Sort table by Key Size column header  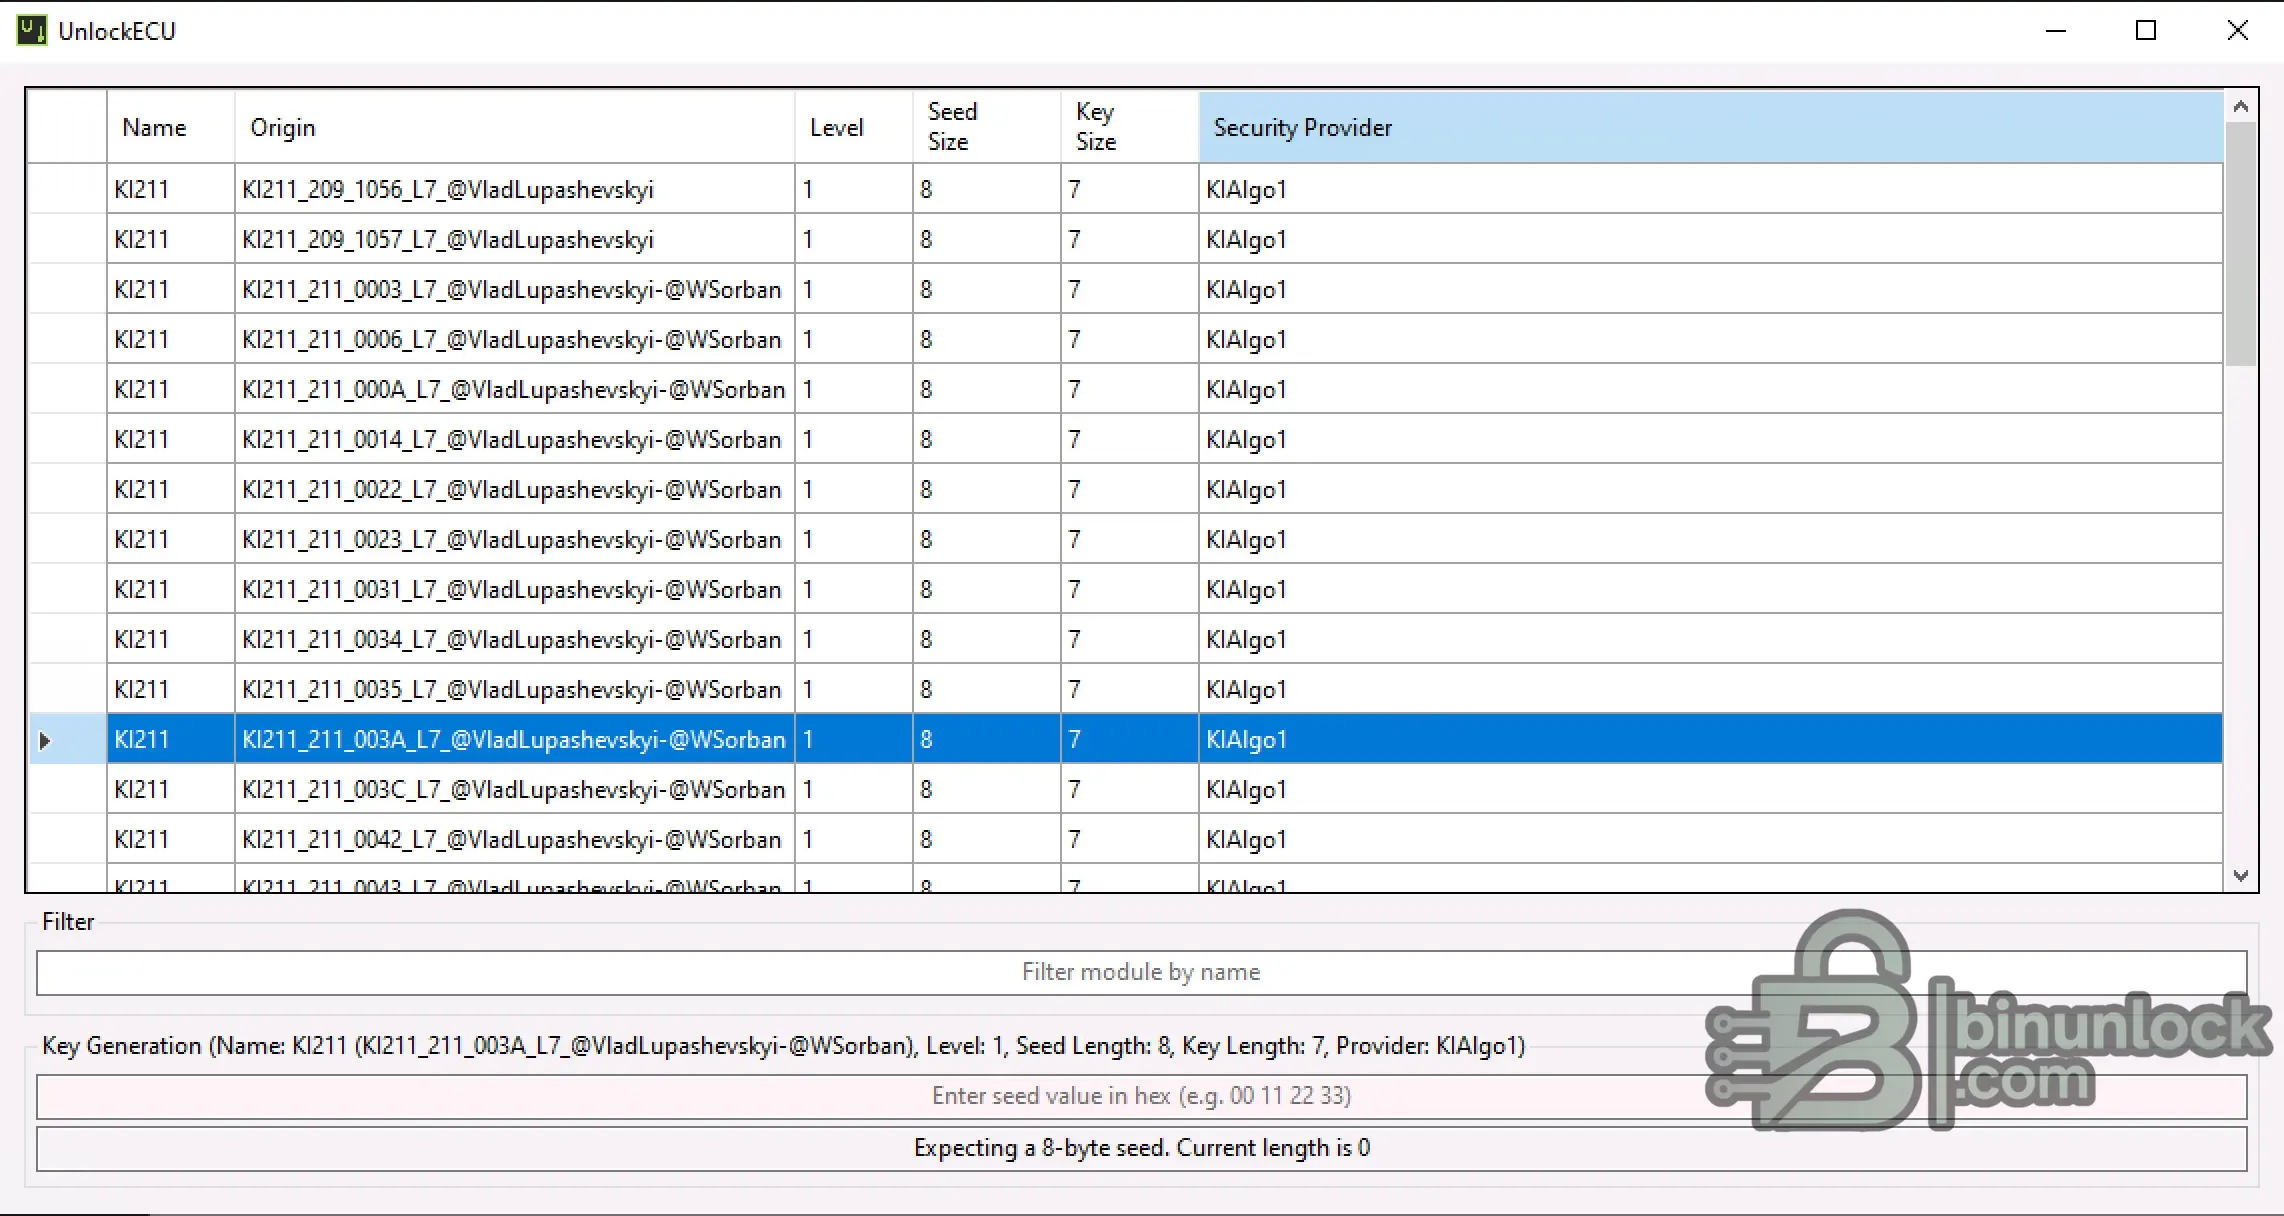[x=1130, y=127]
